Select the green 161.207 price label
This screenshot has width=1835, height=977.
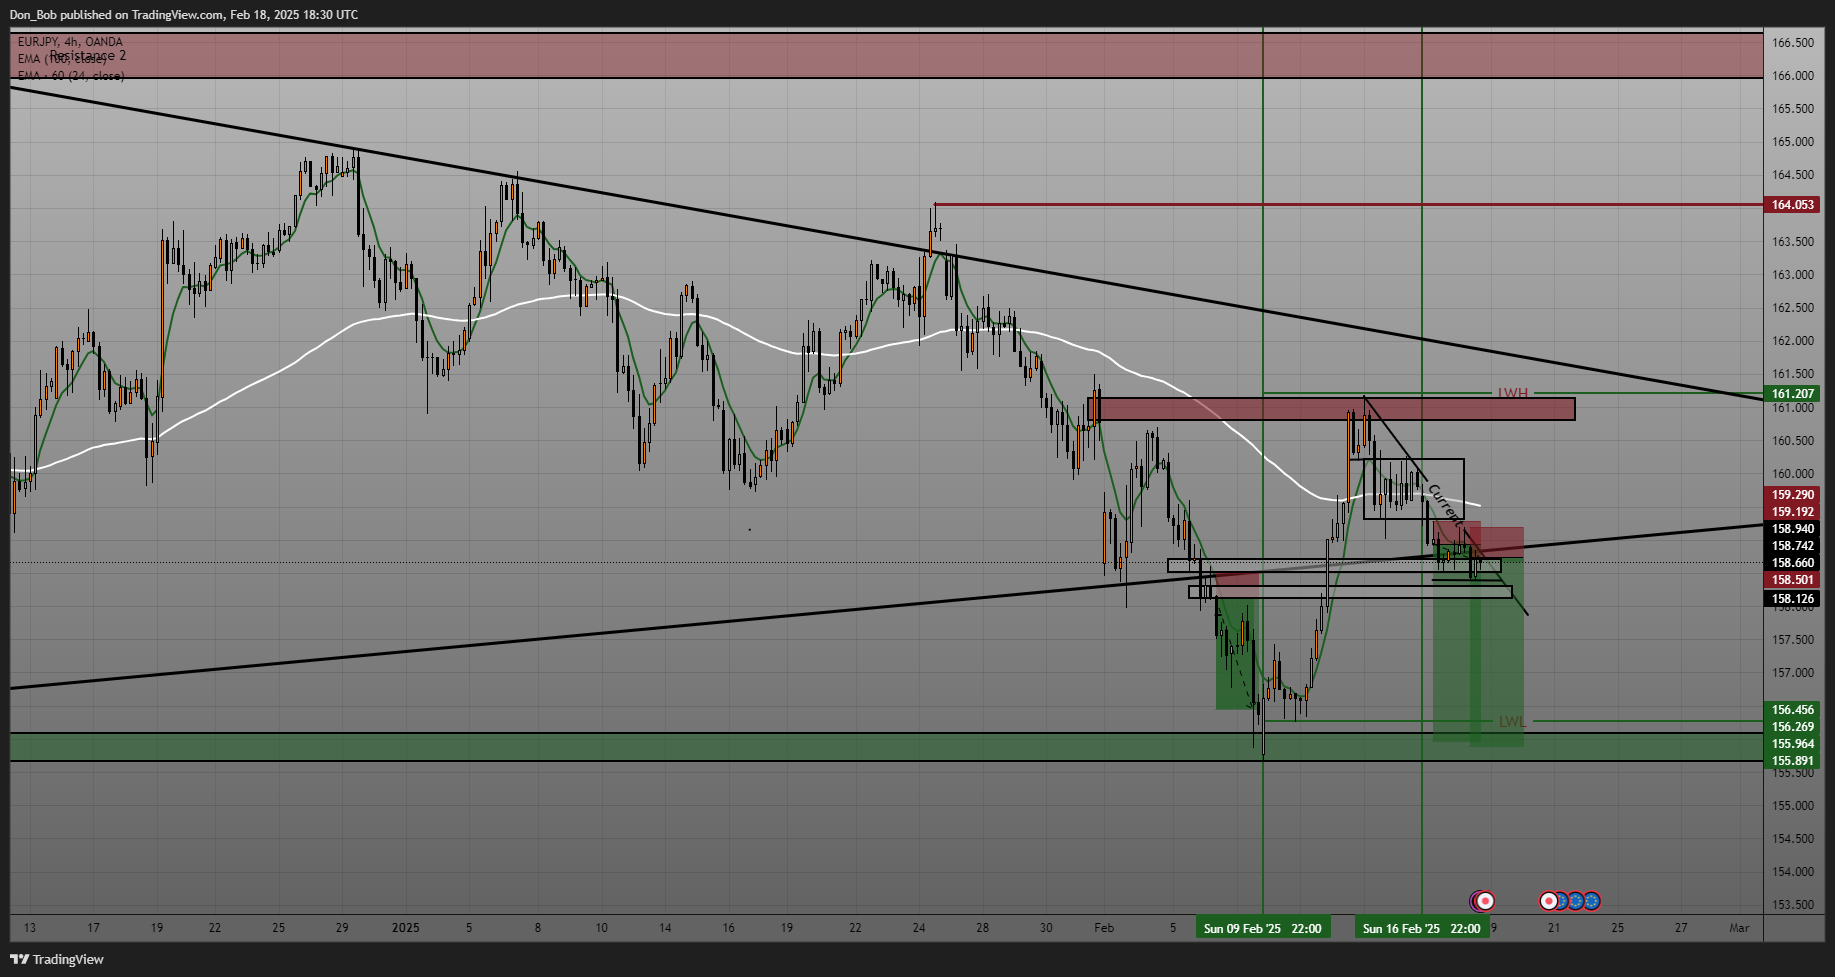[1792, 394]
